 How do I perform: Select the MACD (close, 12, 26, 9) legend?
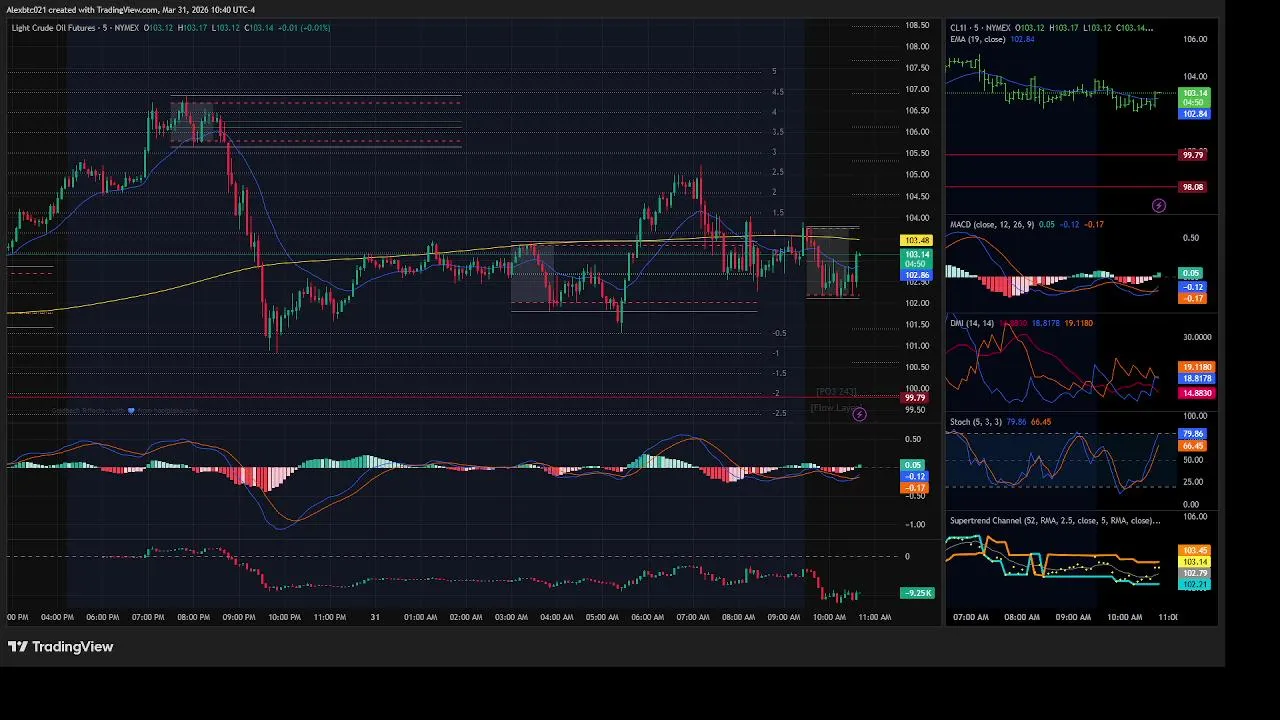(x=992, y=225)
